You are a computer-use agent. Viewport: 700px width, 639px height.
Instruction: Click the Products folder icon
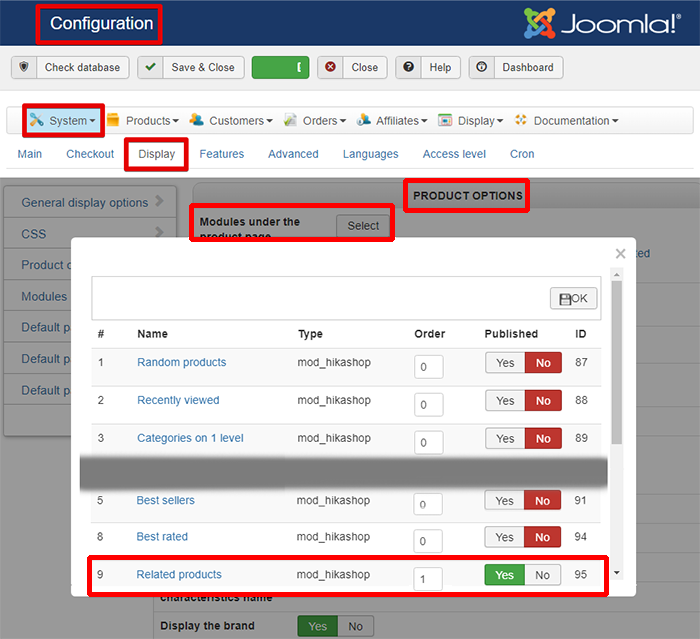[113, 120]
